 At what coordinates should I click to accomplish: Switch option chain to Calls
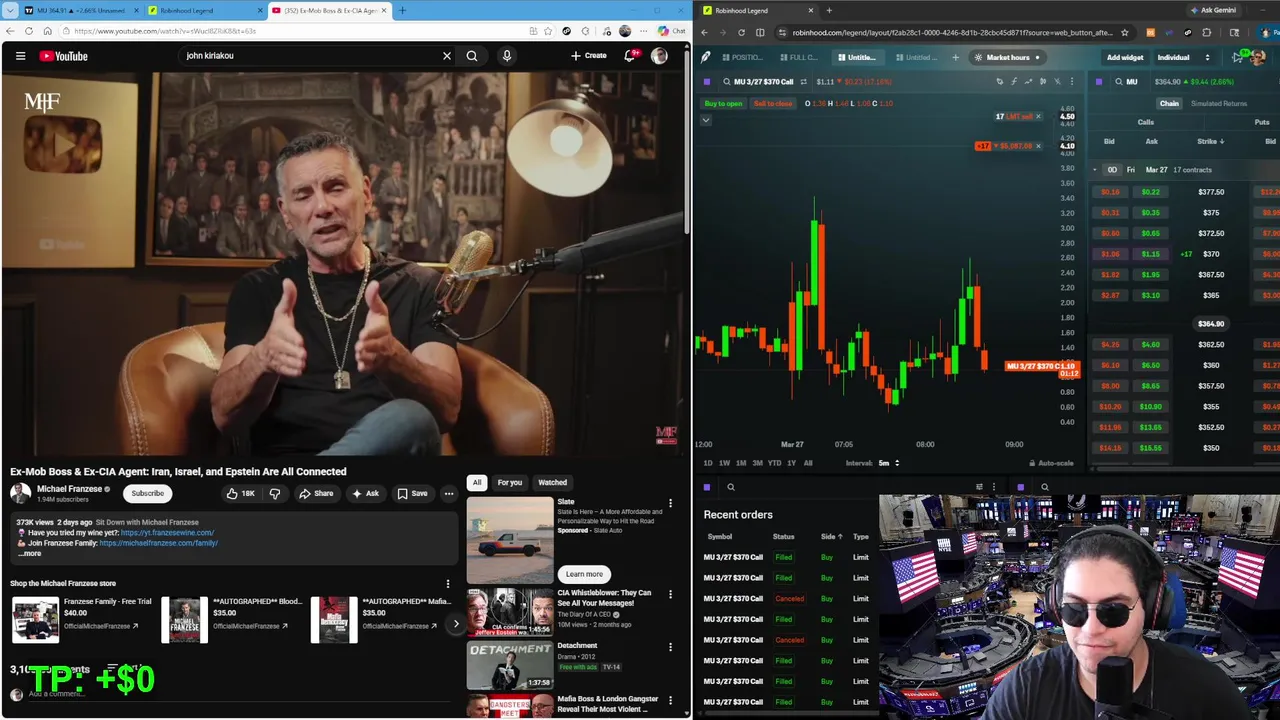[1146, 122]
